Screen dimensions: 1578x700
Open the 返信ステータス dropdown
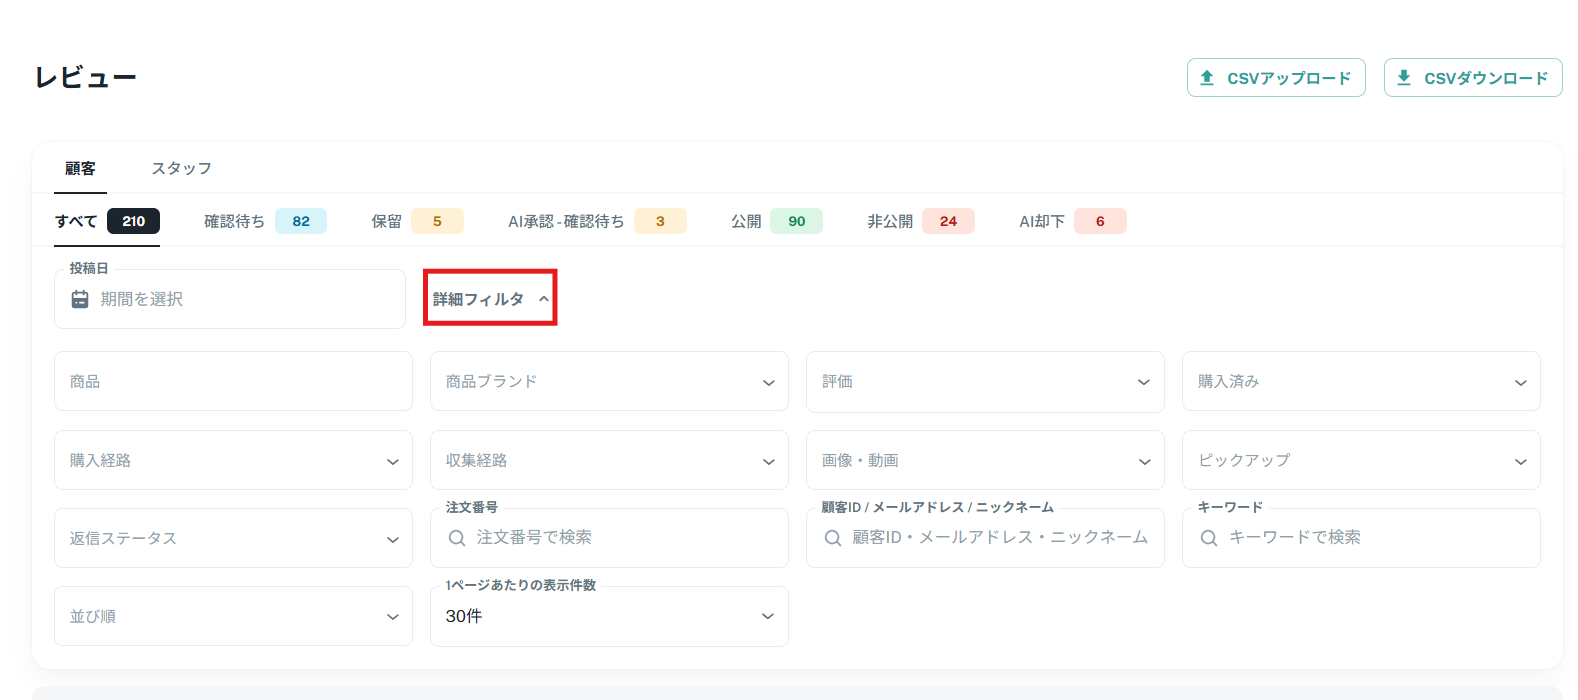point(233,538)
